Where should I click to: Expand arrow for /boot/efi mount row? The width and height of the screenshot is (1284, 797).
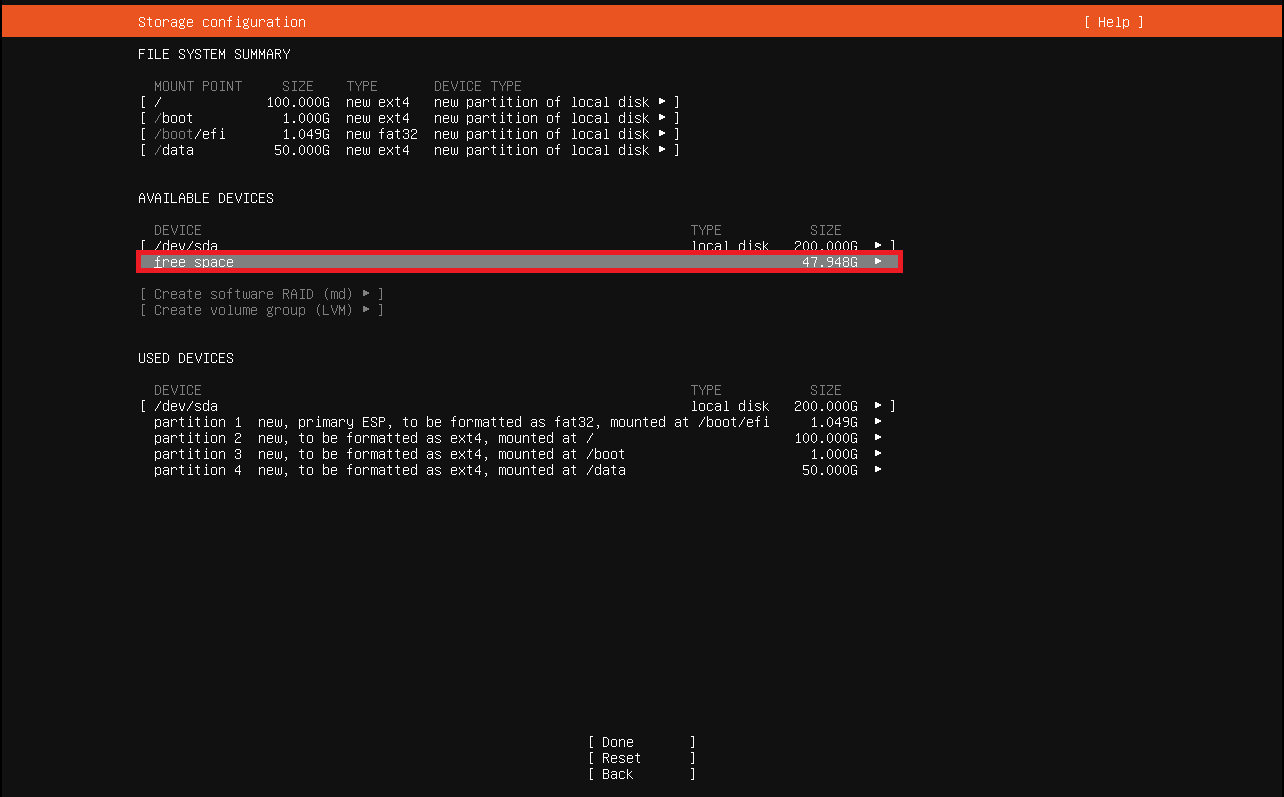coord(662,134)
